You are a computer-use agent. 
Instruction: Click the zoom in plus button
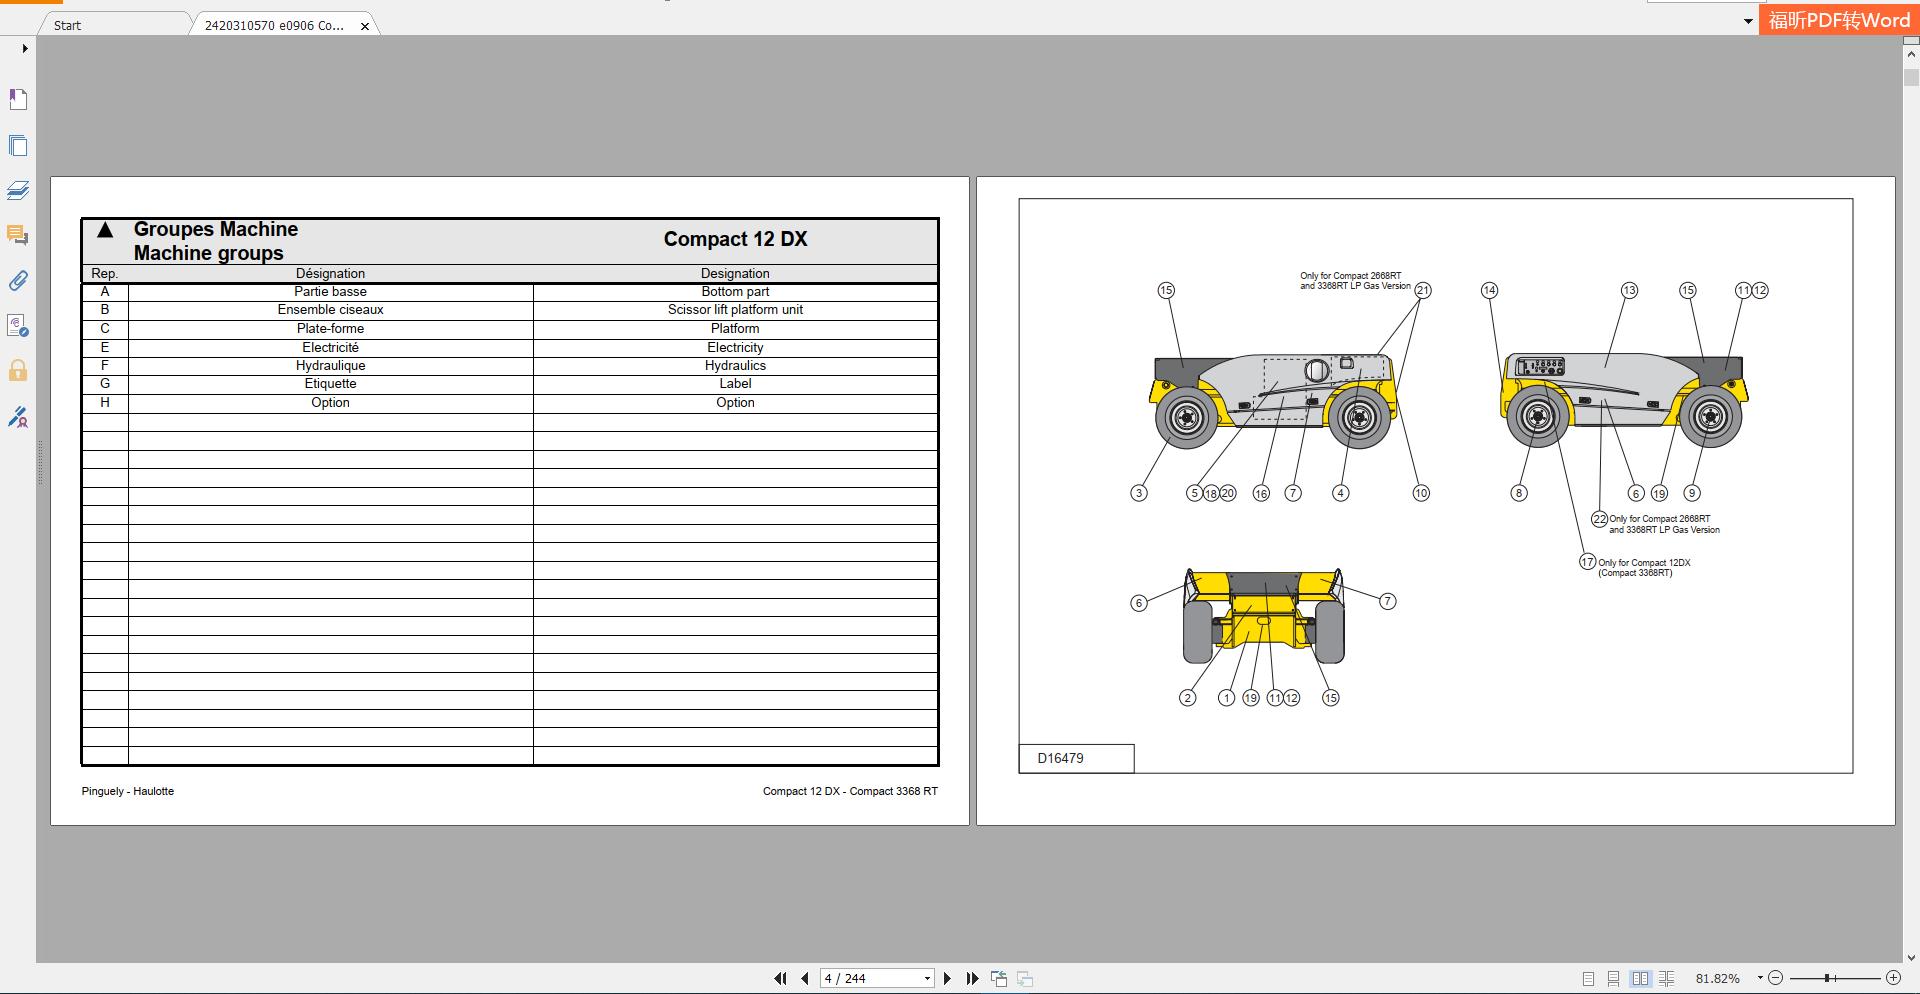point(1893,978)
